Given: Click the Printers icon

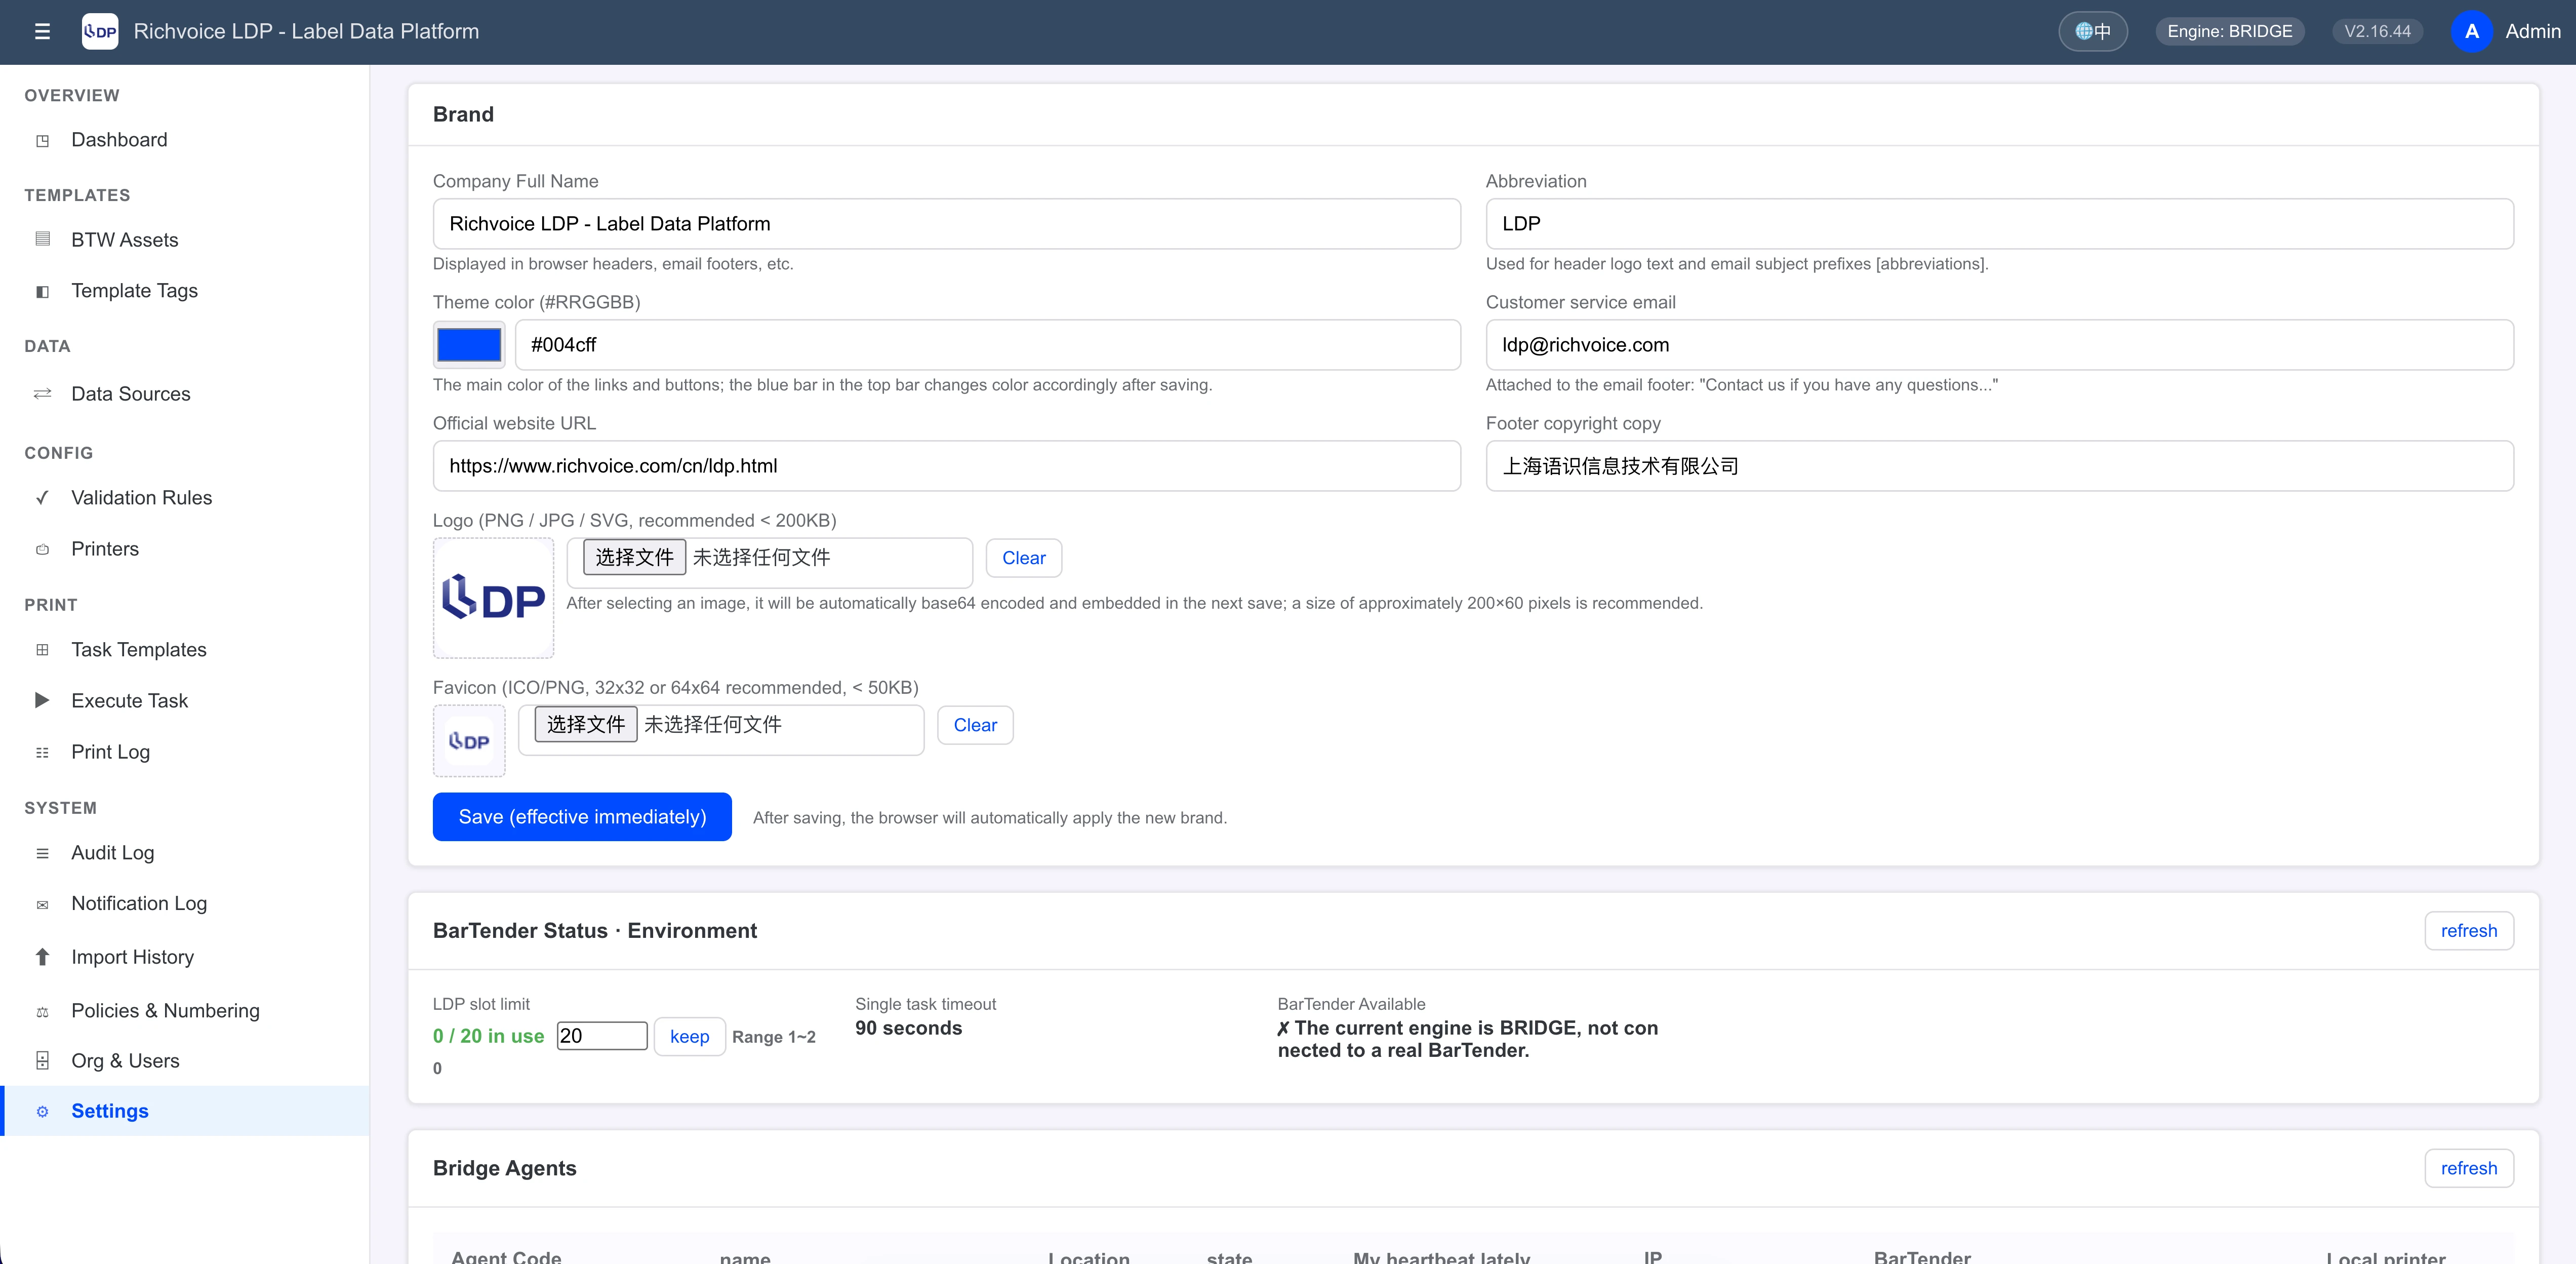Looking at the screenshot, I should click(42, 549).
